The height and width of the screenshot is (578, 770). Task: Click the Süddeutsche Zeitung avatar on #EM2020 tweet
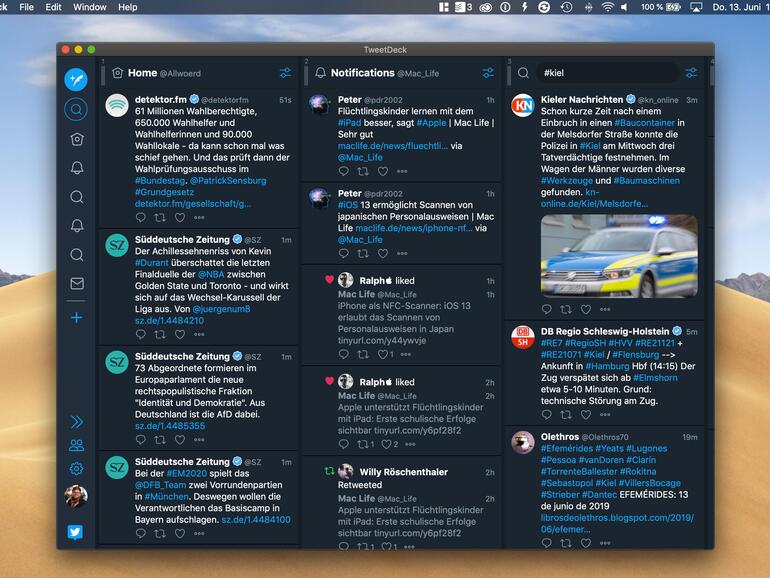coord(117,468)
